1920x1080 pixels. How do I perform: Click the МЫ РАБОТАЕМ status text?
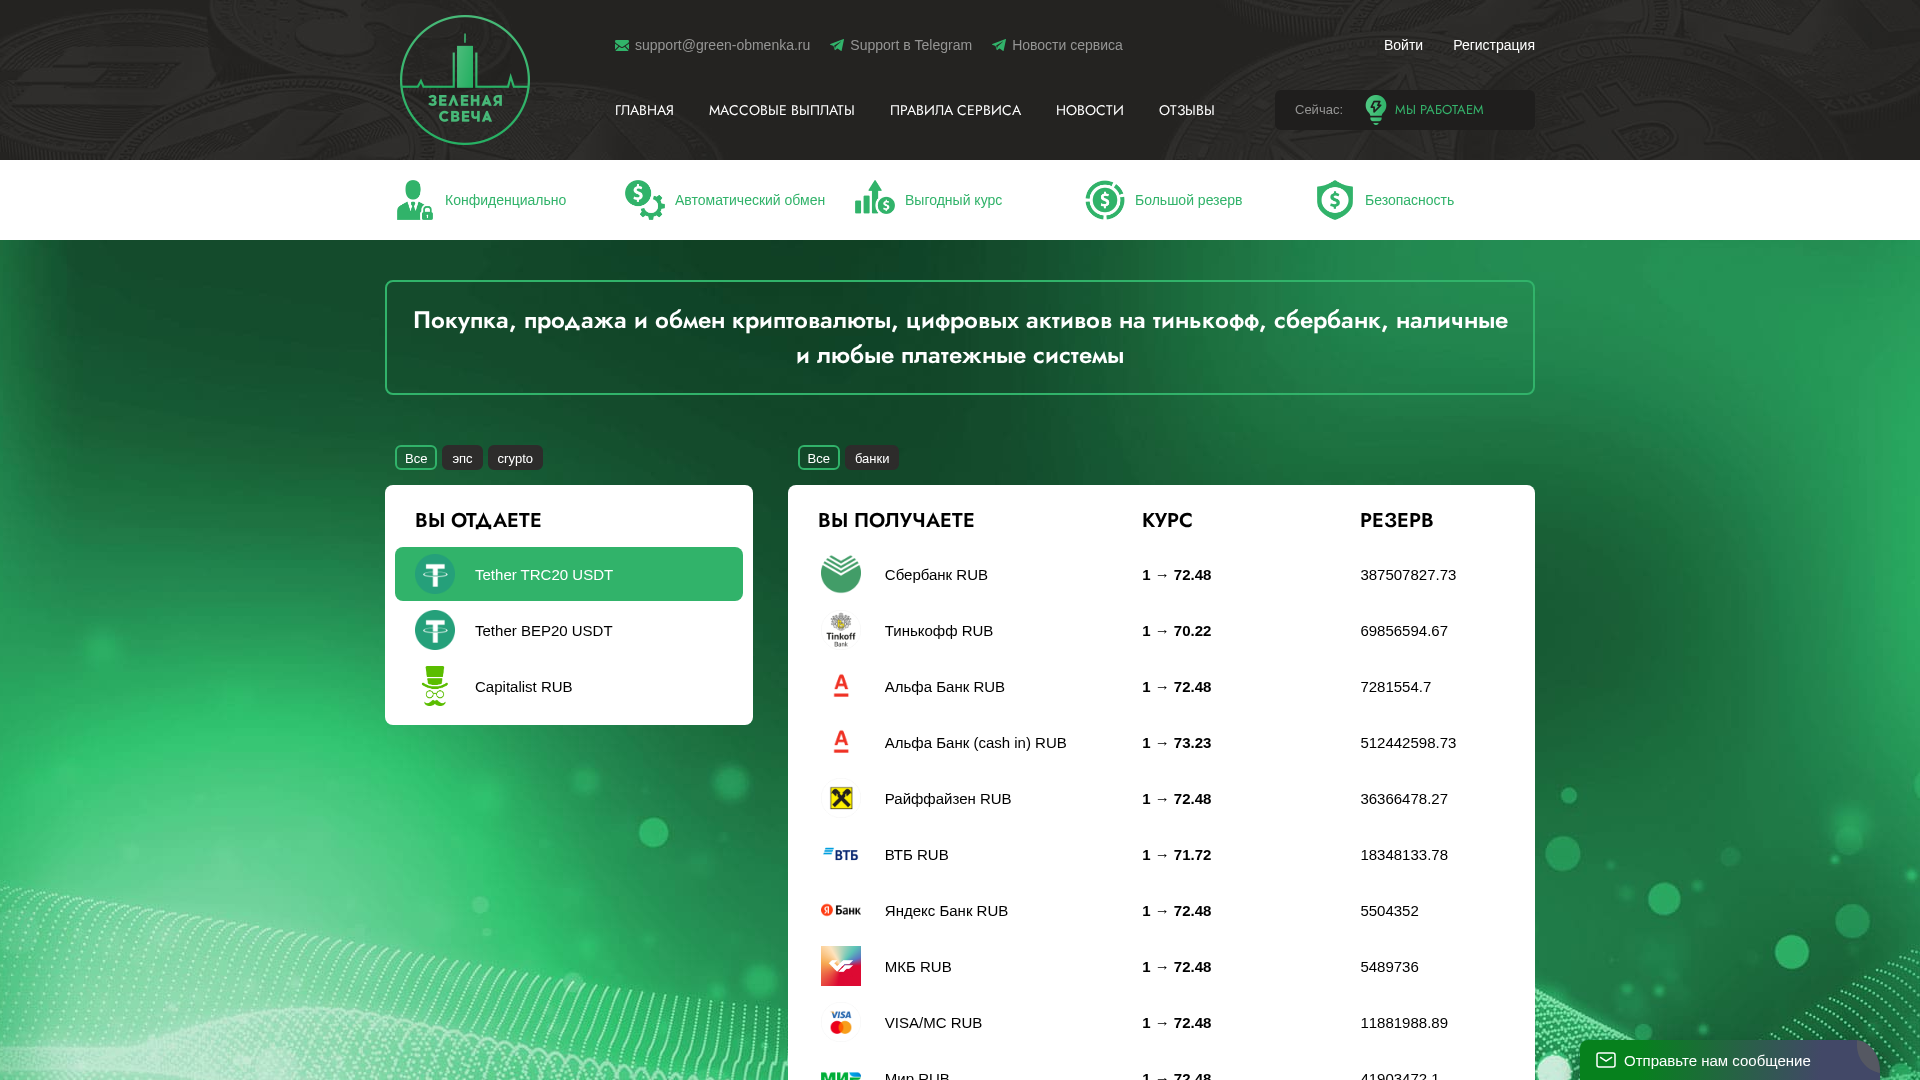1439,110
